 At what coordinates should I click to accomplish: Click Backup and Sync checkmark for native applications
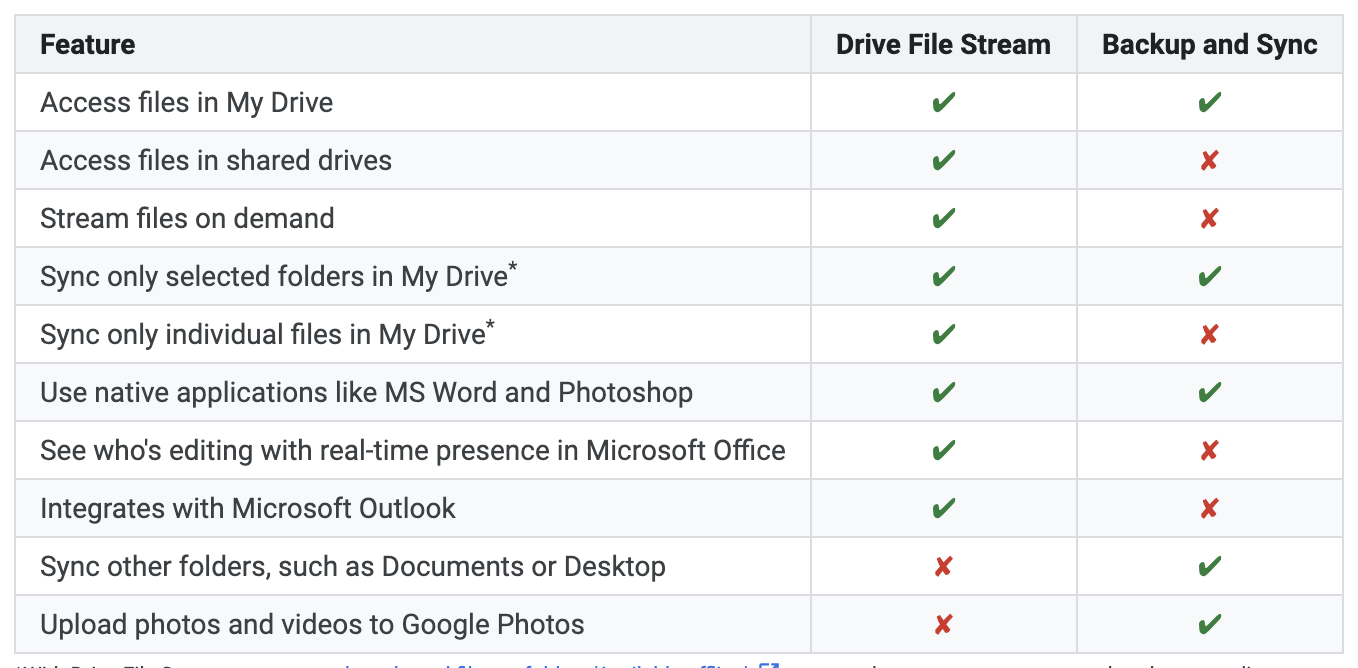[x=1209, y=393]
